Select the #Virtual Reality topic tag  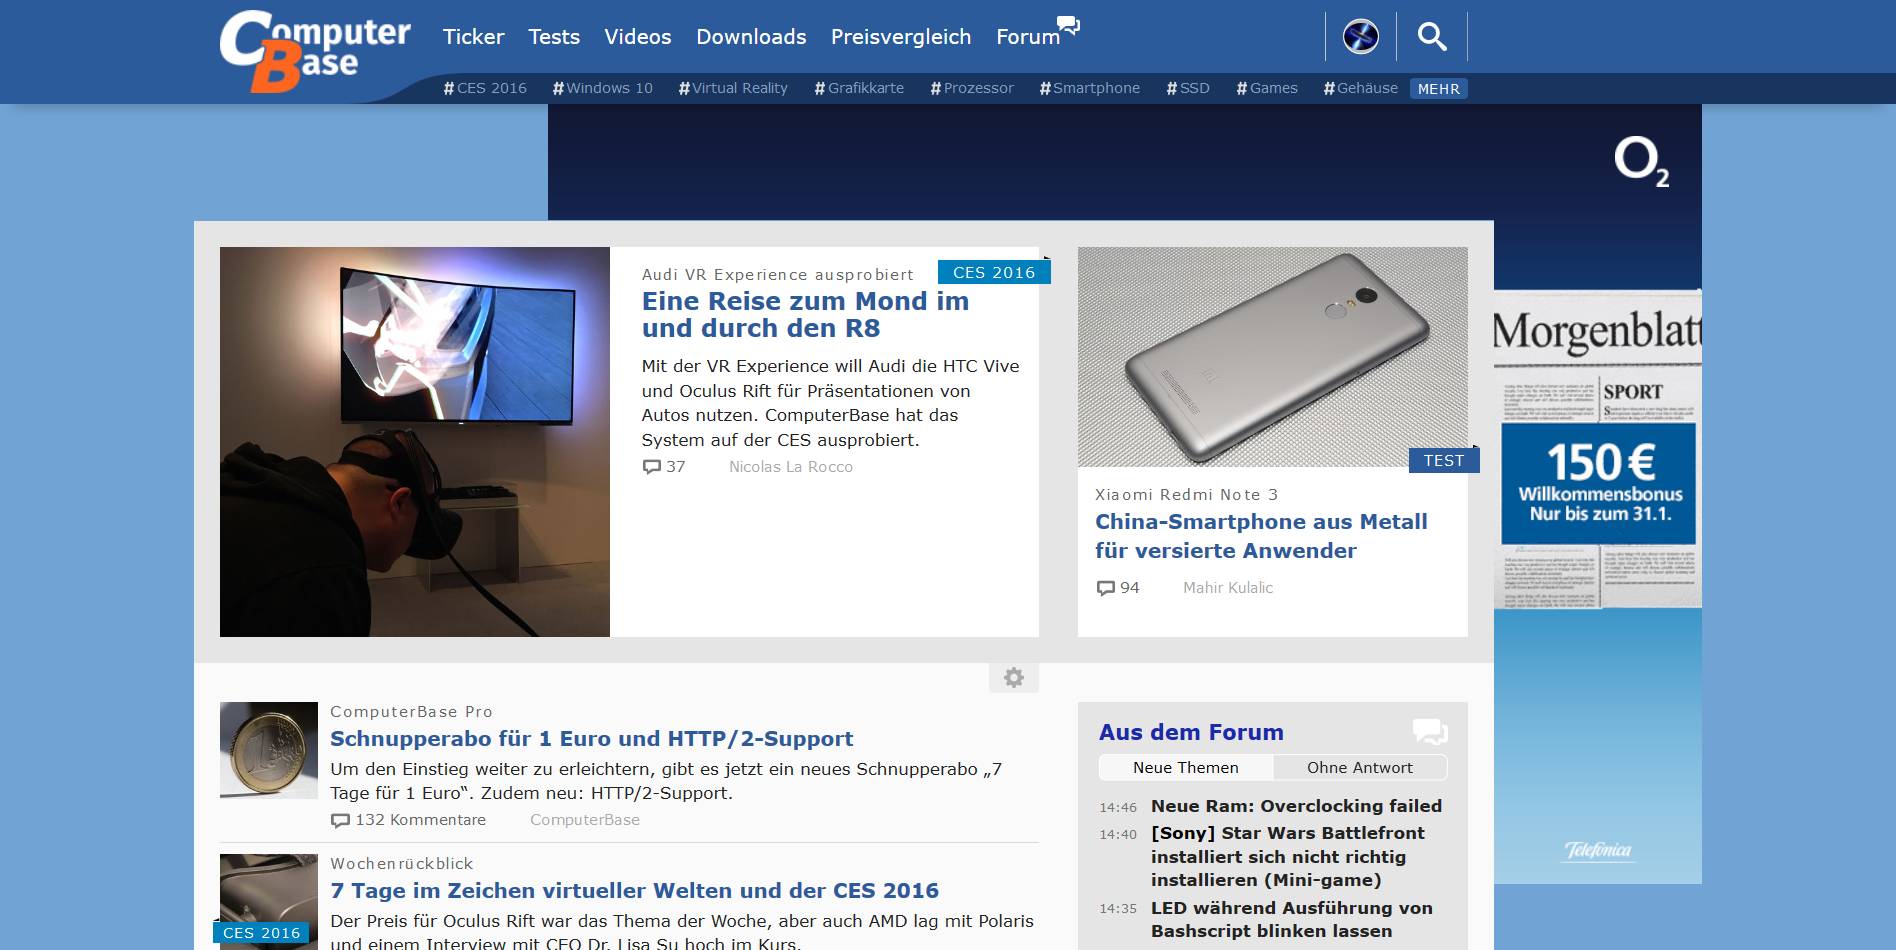(733, 88)
